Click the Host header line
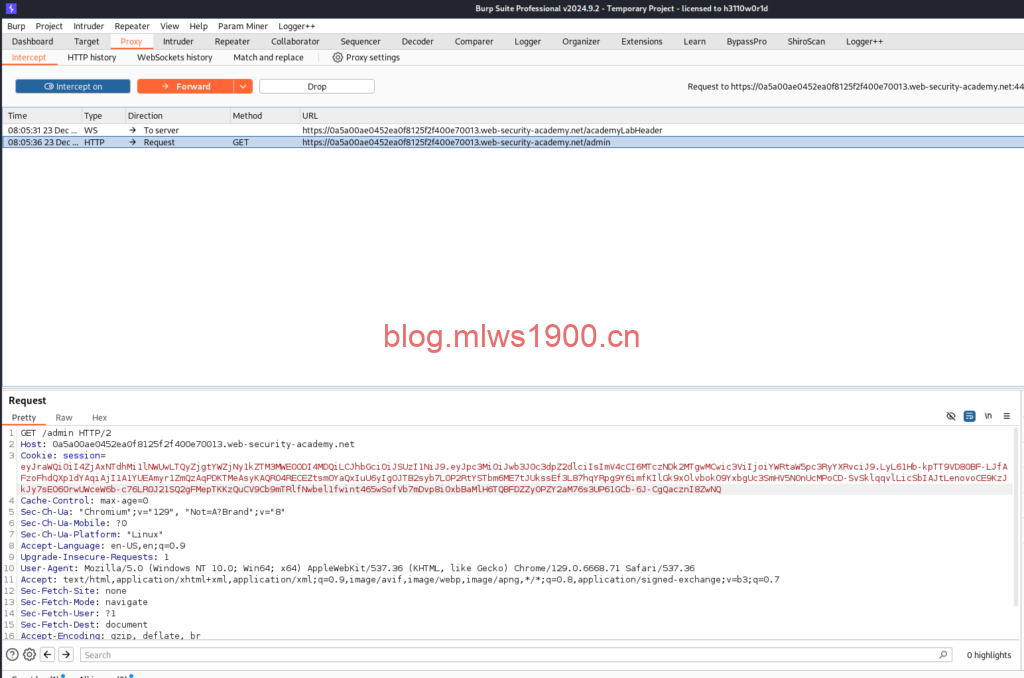 [187, 444]
